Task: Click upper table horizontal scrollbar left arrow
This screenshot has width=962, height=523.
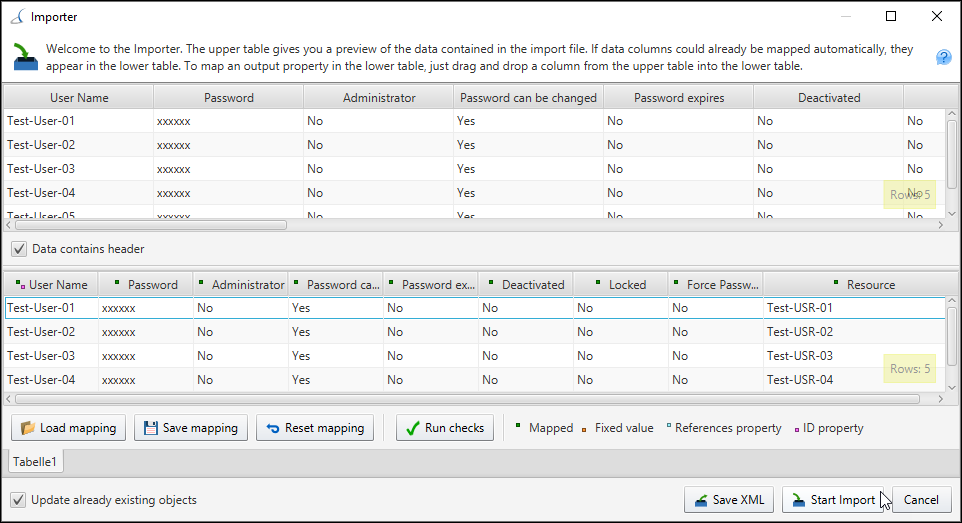Action: click(9, 225)
